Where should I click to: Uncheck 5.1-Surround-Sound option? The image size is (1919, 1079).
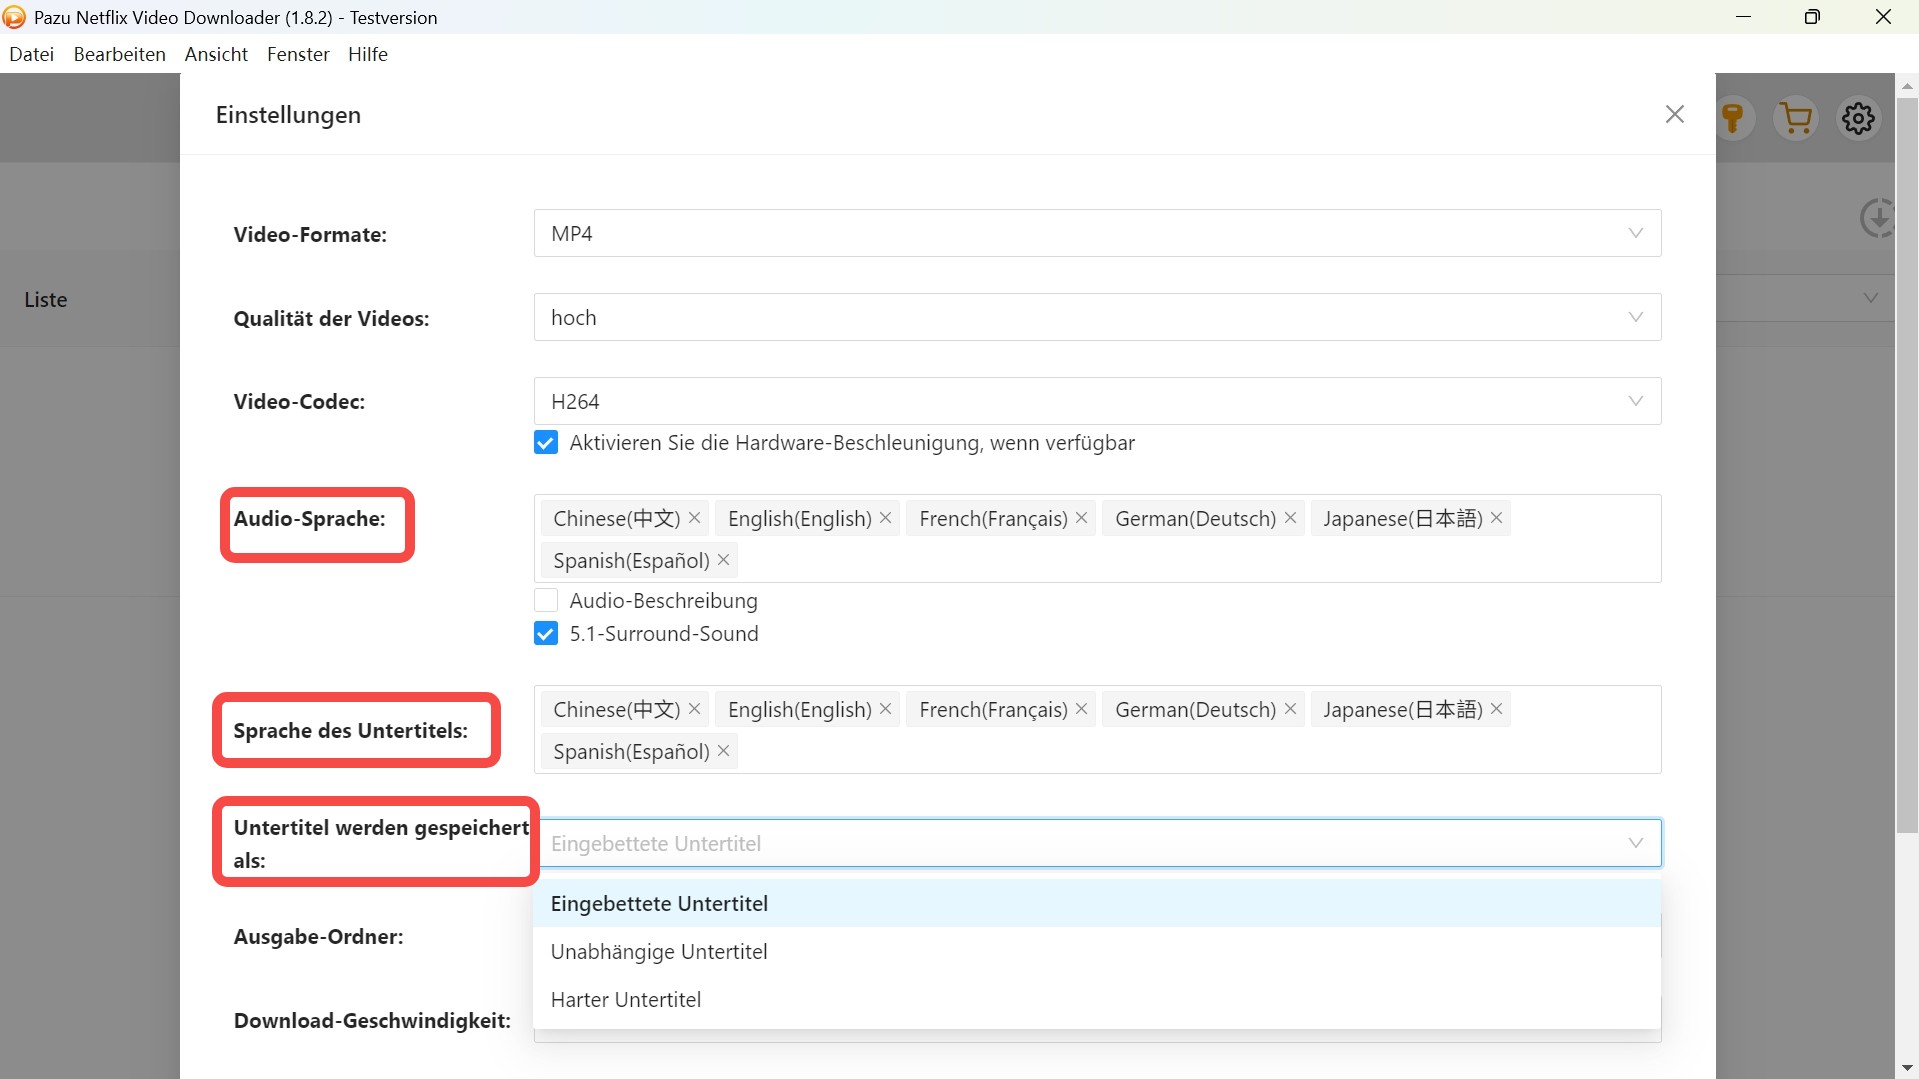pos(546,634)
